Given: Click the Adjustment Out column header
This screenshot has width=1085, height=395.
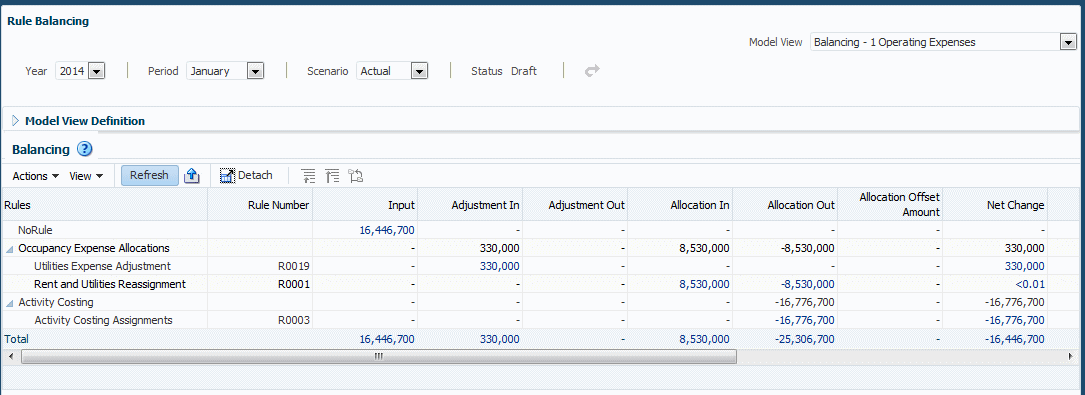Looking at the screenshot, I should (x=575, y=205).
